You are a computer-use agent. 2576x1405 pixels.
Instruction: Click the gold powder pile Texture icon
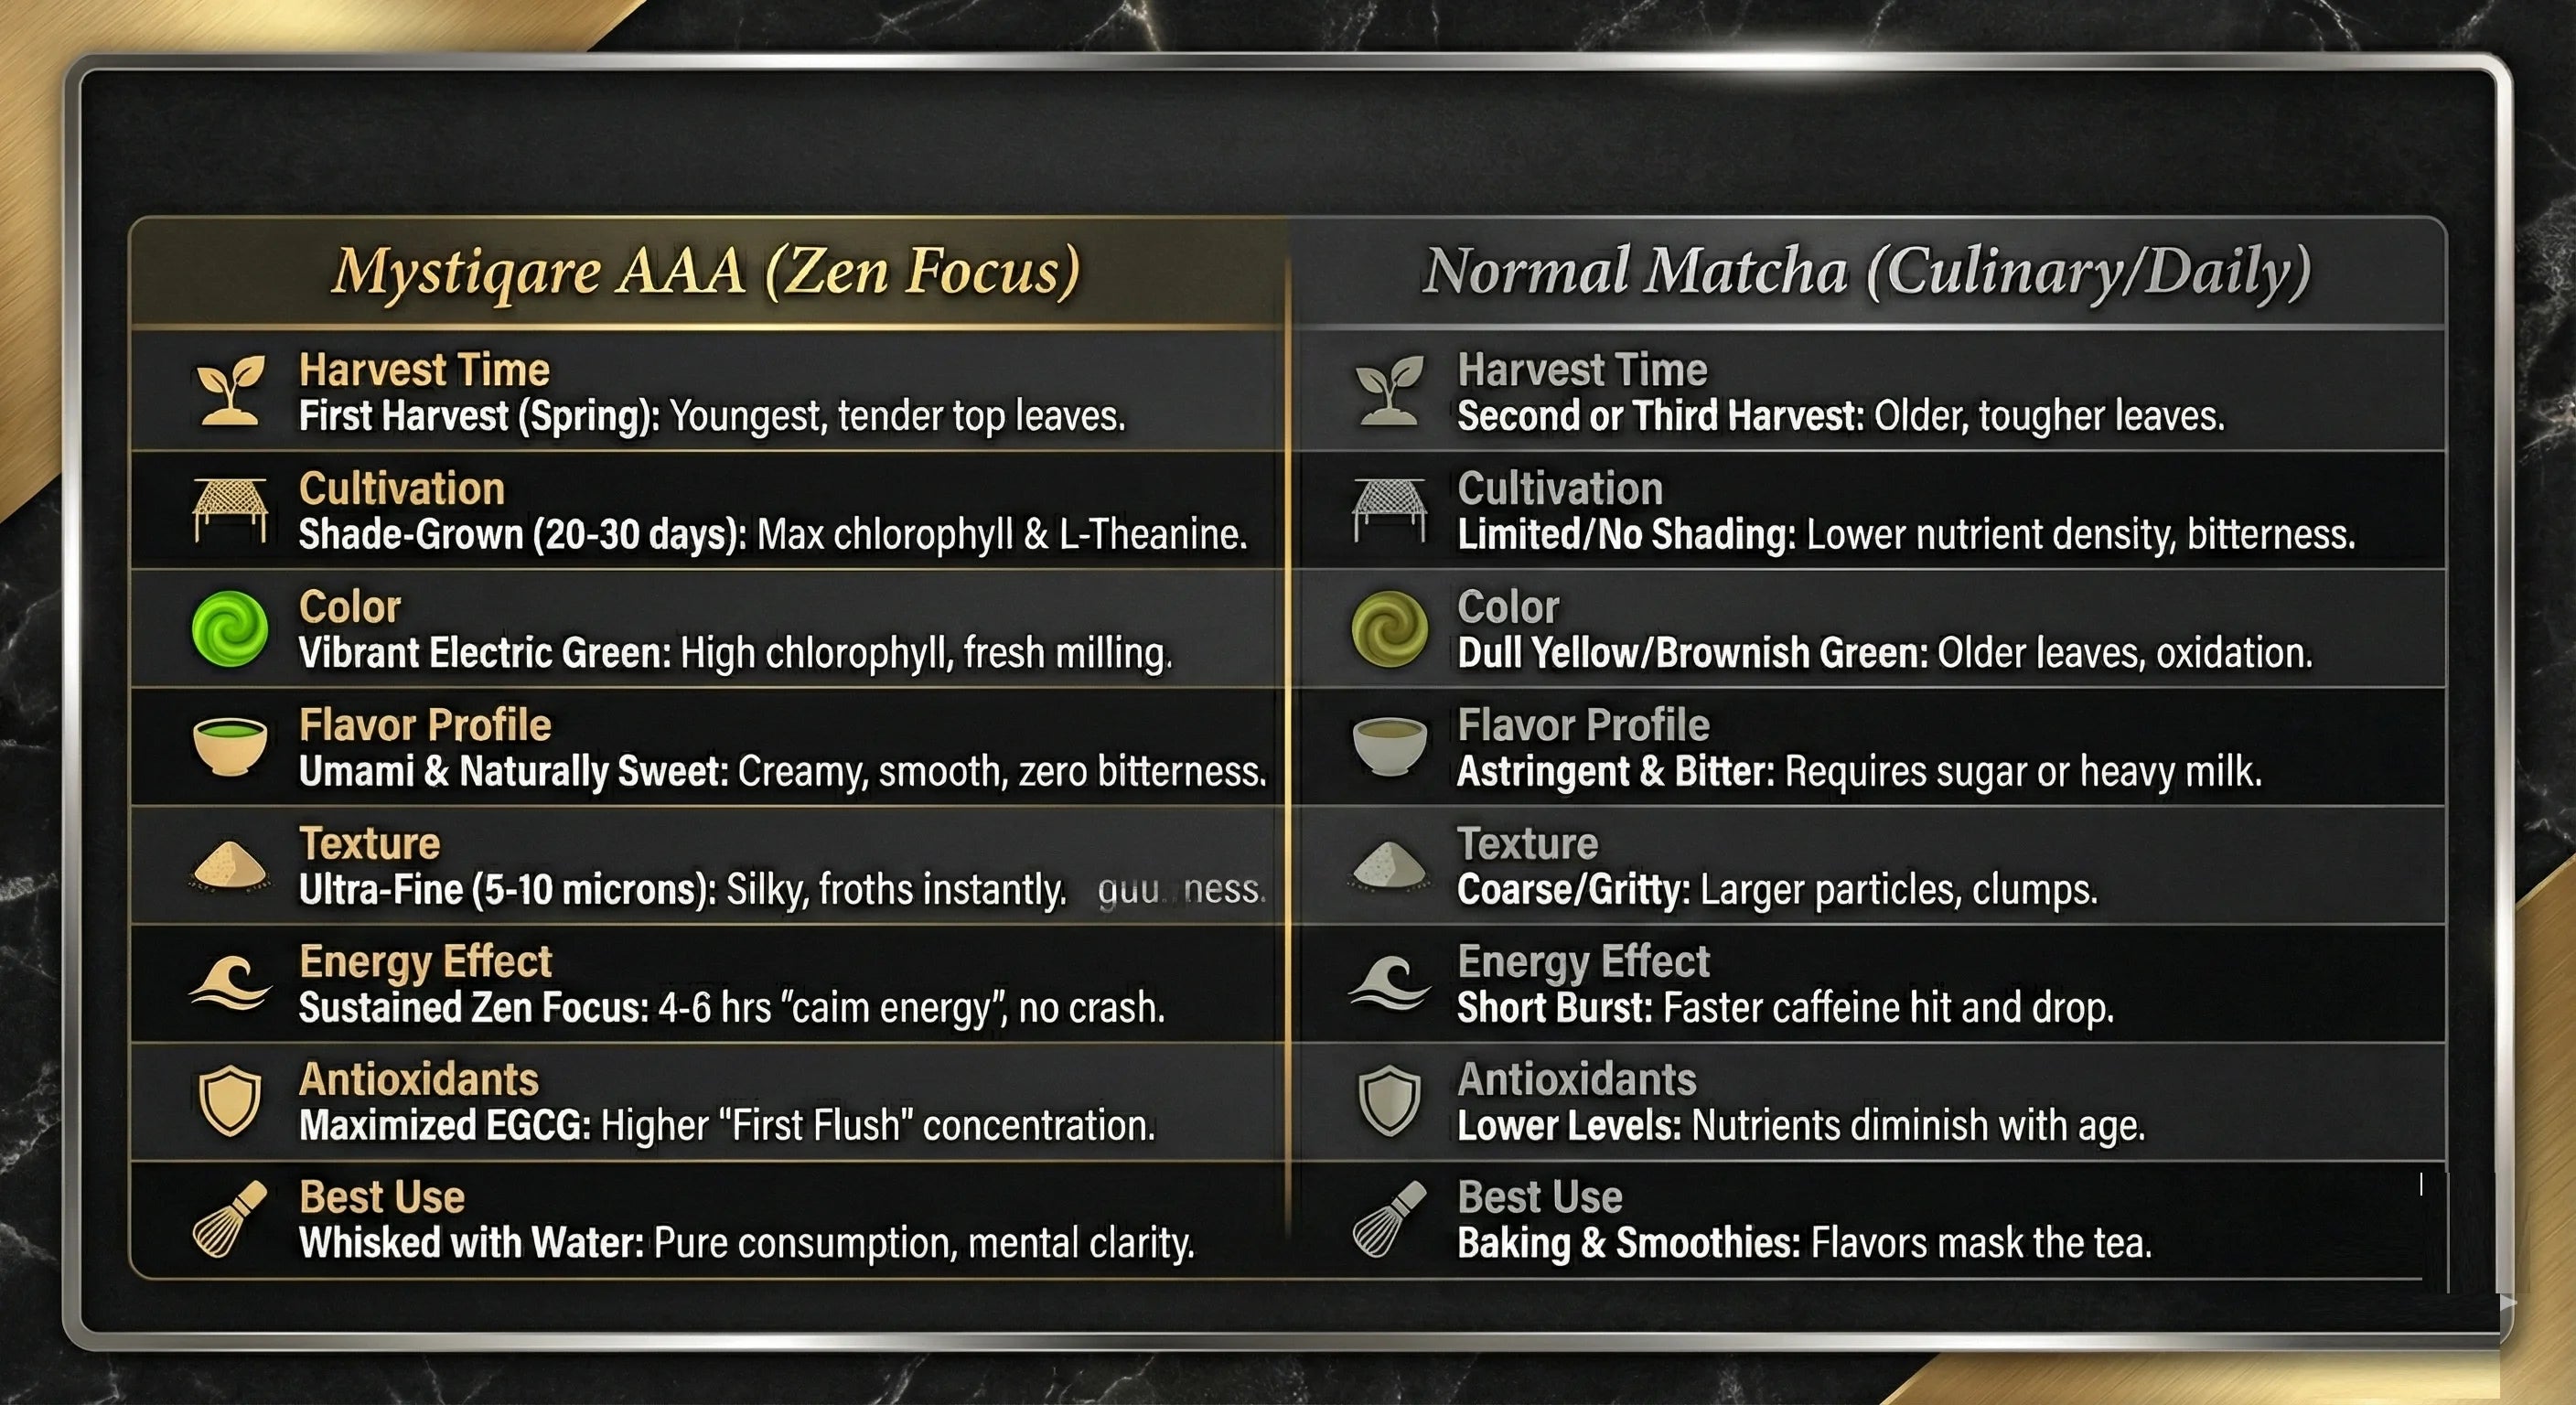[x=230, y=864]
